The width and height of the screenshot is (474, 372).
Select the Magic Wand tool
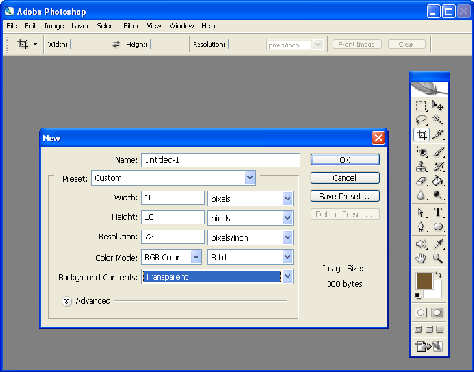click(437, 120)
